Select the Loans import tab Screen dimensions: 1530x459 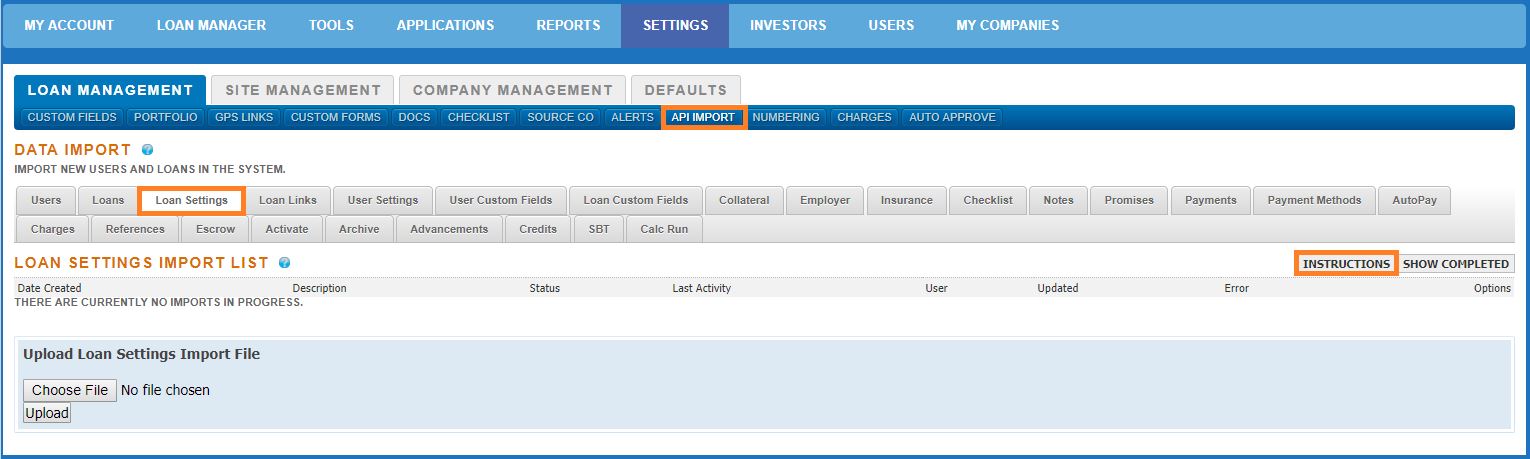click(108, 200)
